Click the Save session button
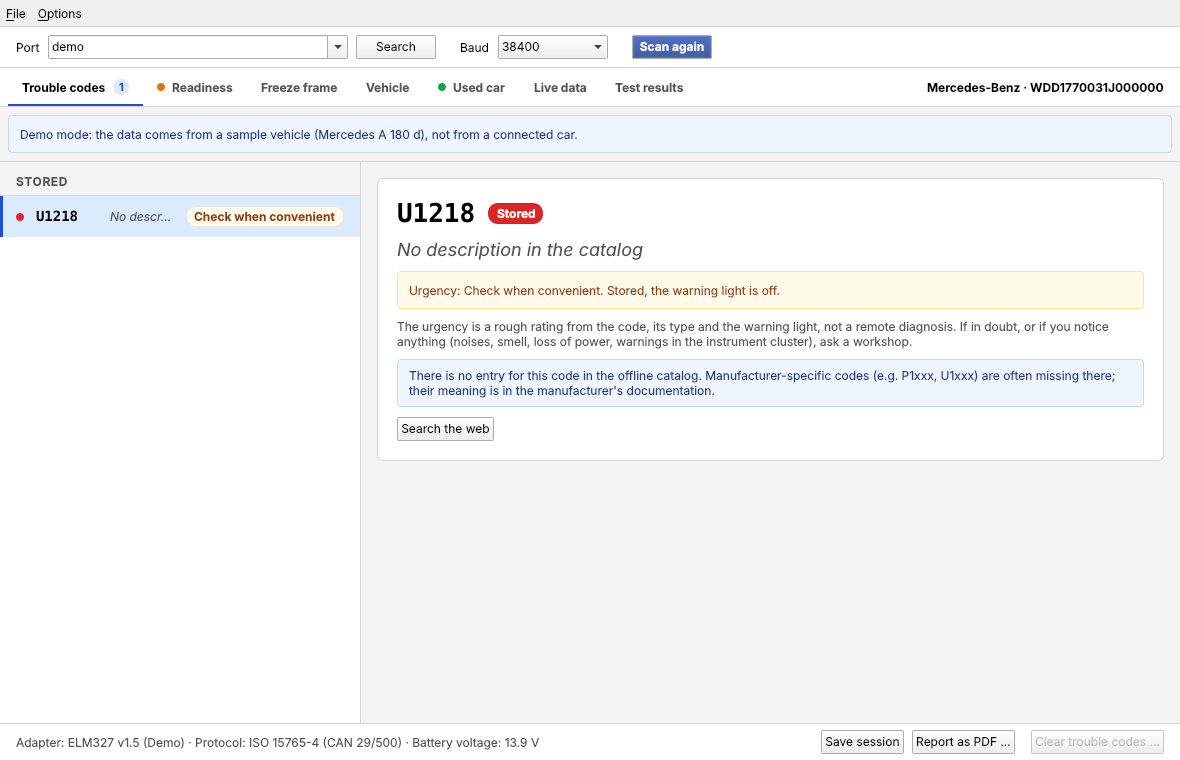This screenshot has height=760, width=1180. tap(862, 742)
